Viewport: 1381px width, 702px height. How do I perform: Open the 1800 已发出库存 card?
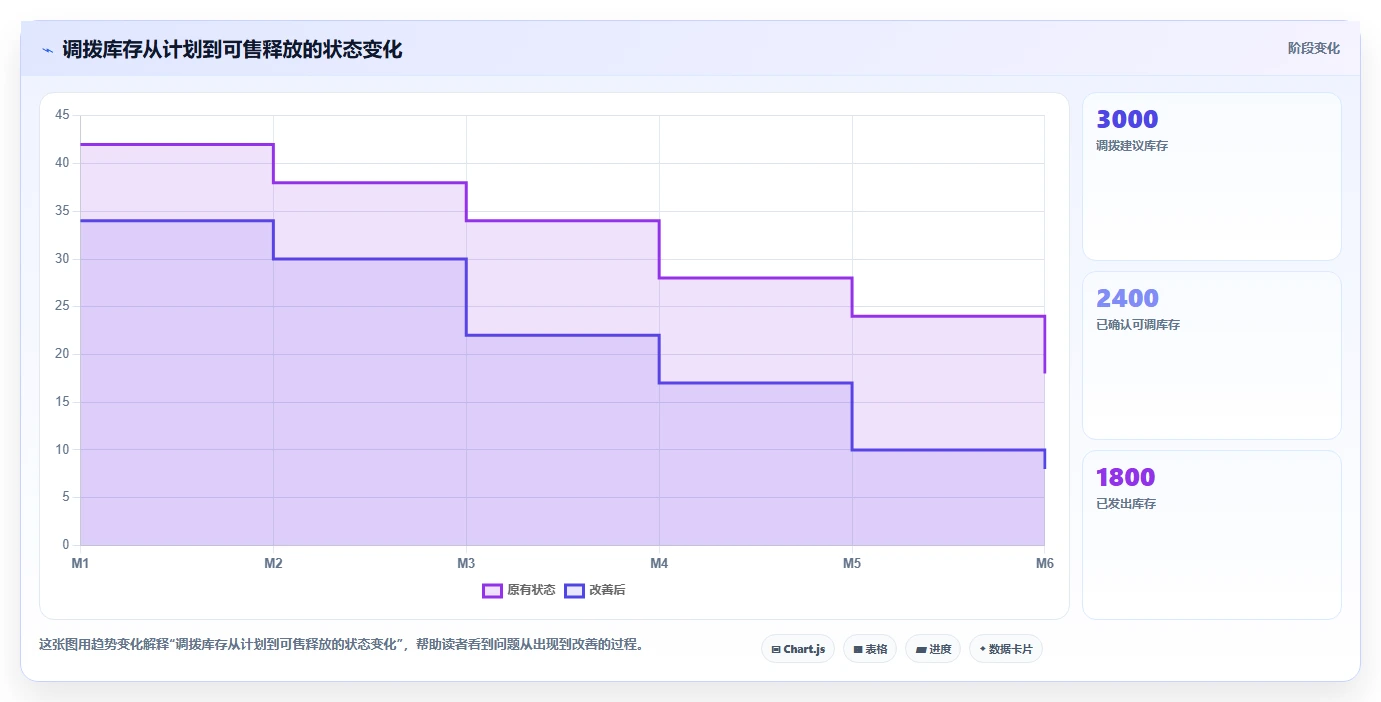pos(1212,534)
